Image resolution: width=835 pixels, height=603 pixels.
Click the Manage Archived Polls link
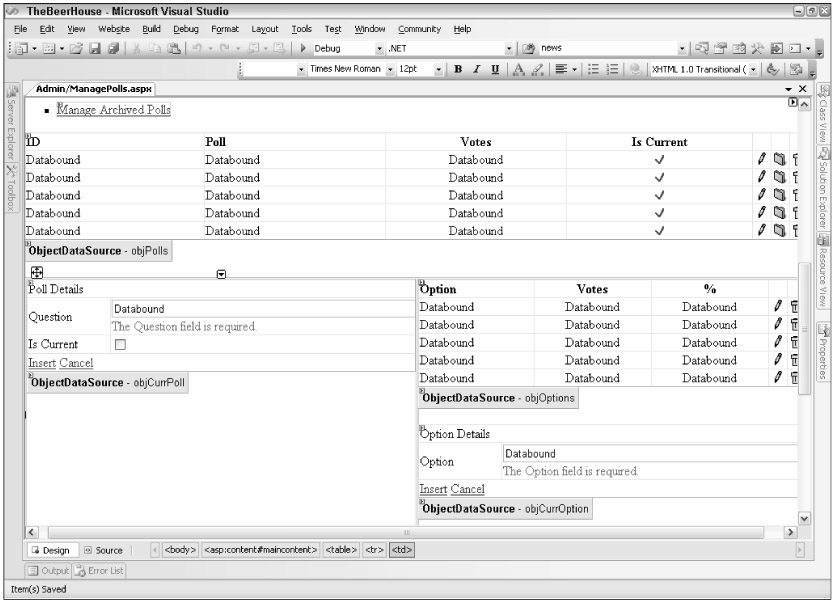pyautogui.click(x=113, y=109)
